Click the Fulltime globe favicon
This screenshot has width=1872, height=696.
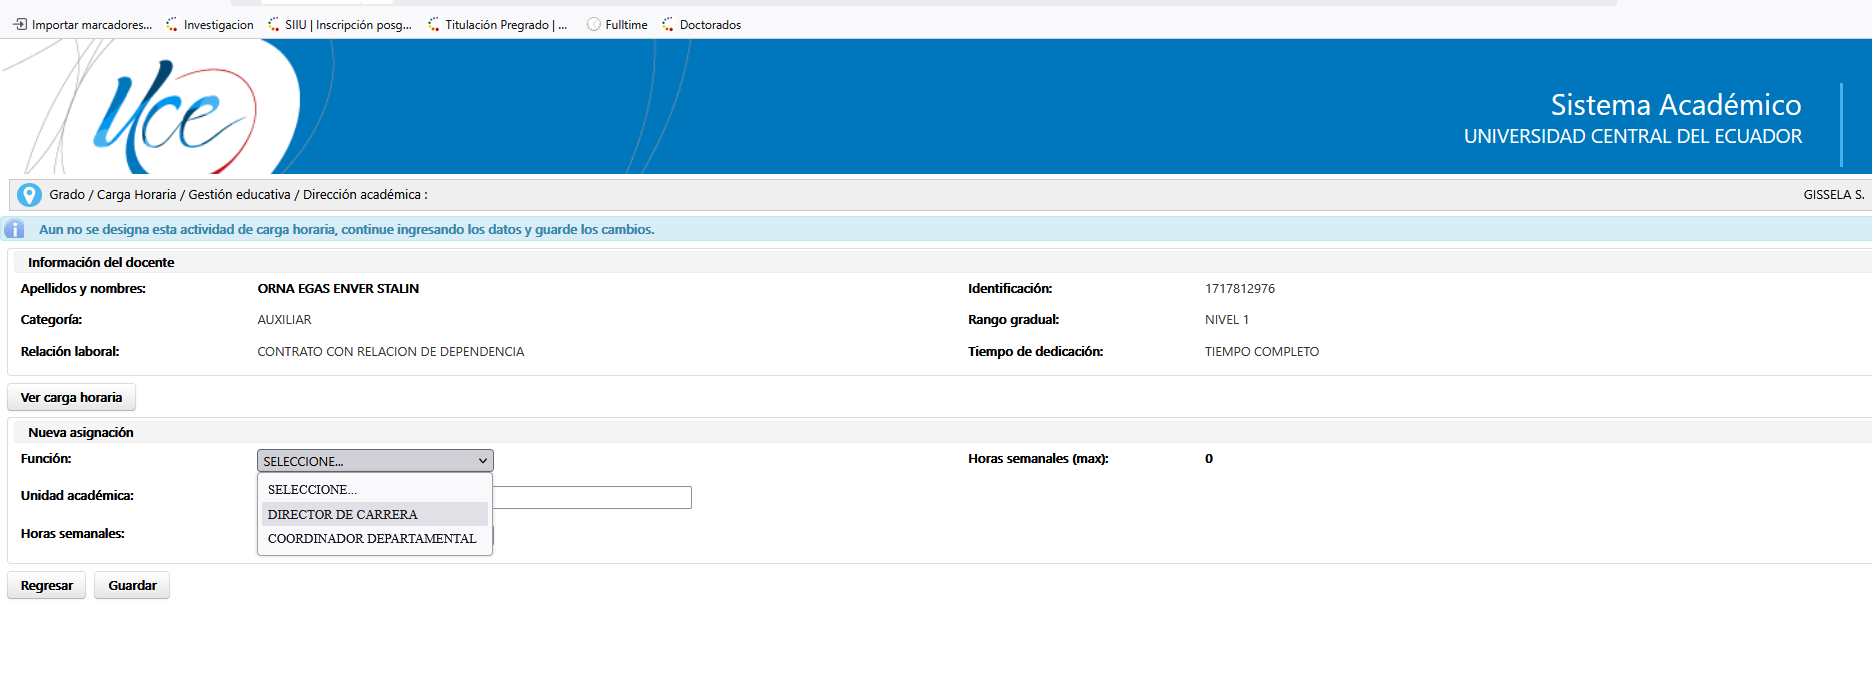click(594, 24)
